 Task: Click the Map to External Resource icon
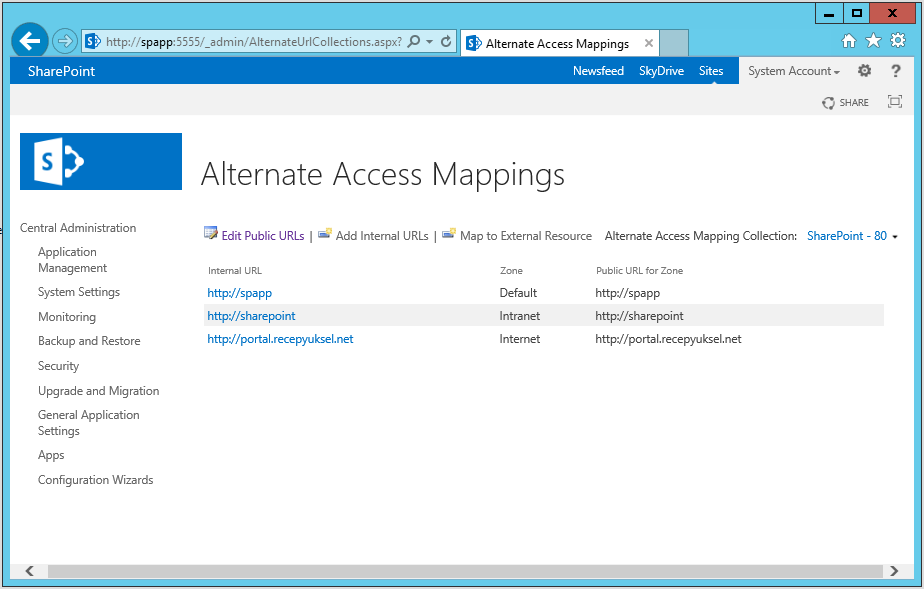pos(449,233)
